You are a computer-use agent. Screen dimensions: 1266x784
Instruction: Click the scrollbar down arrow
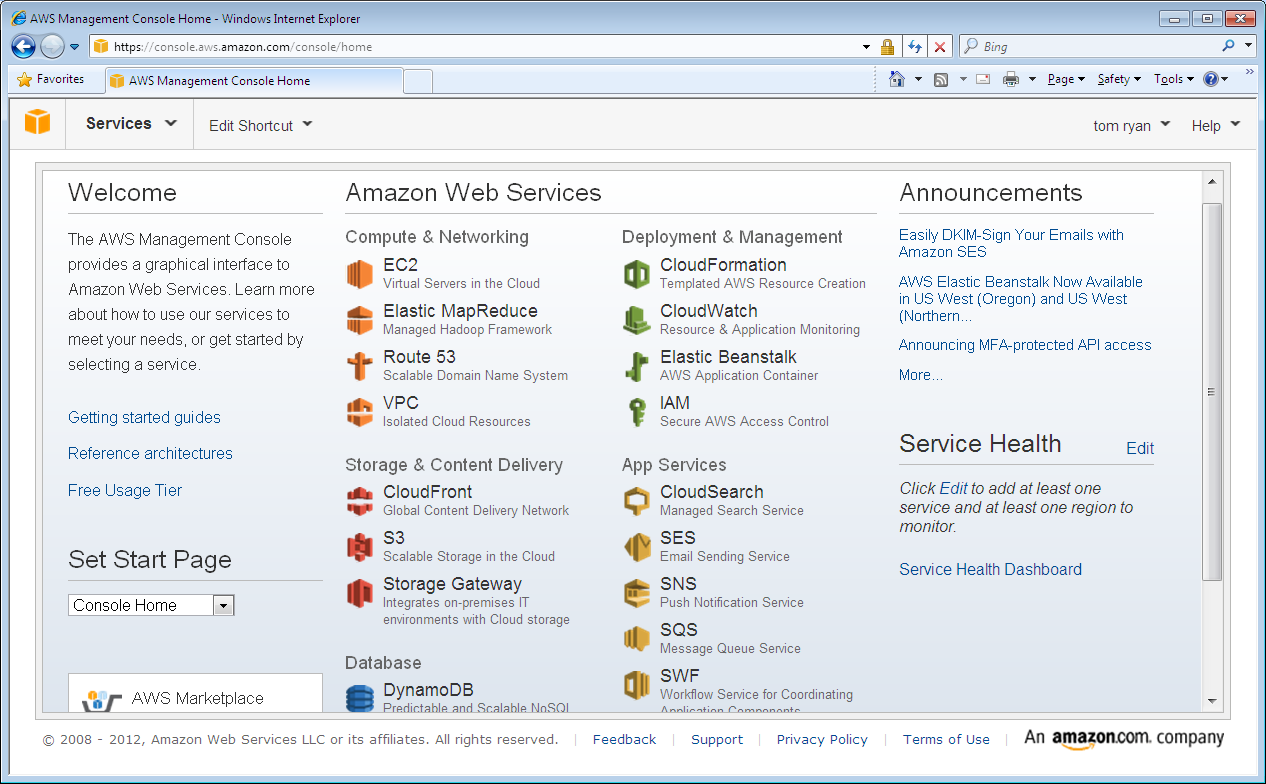pos(1211,701)
